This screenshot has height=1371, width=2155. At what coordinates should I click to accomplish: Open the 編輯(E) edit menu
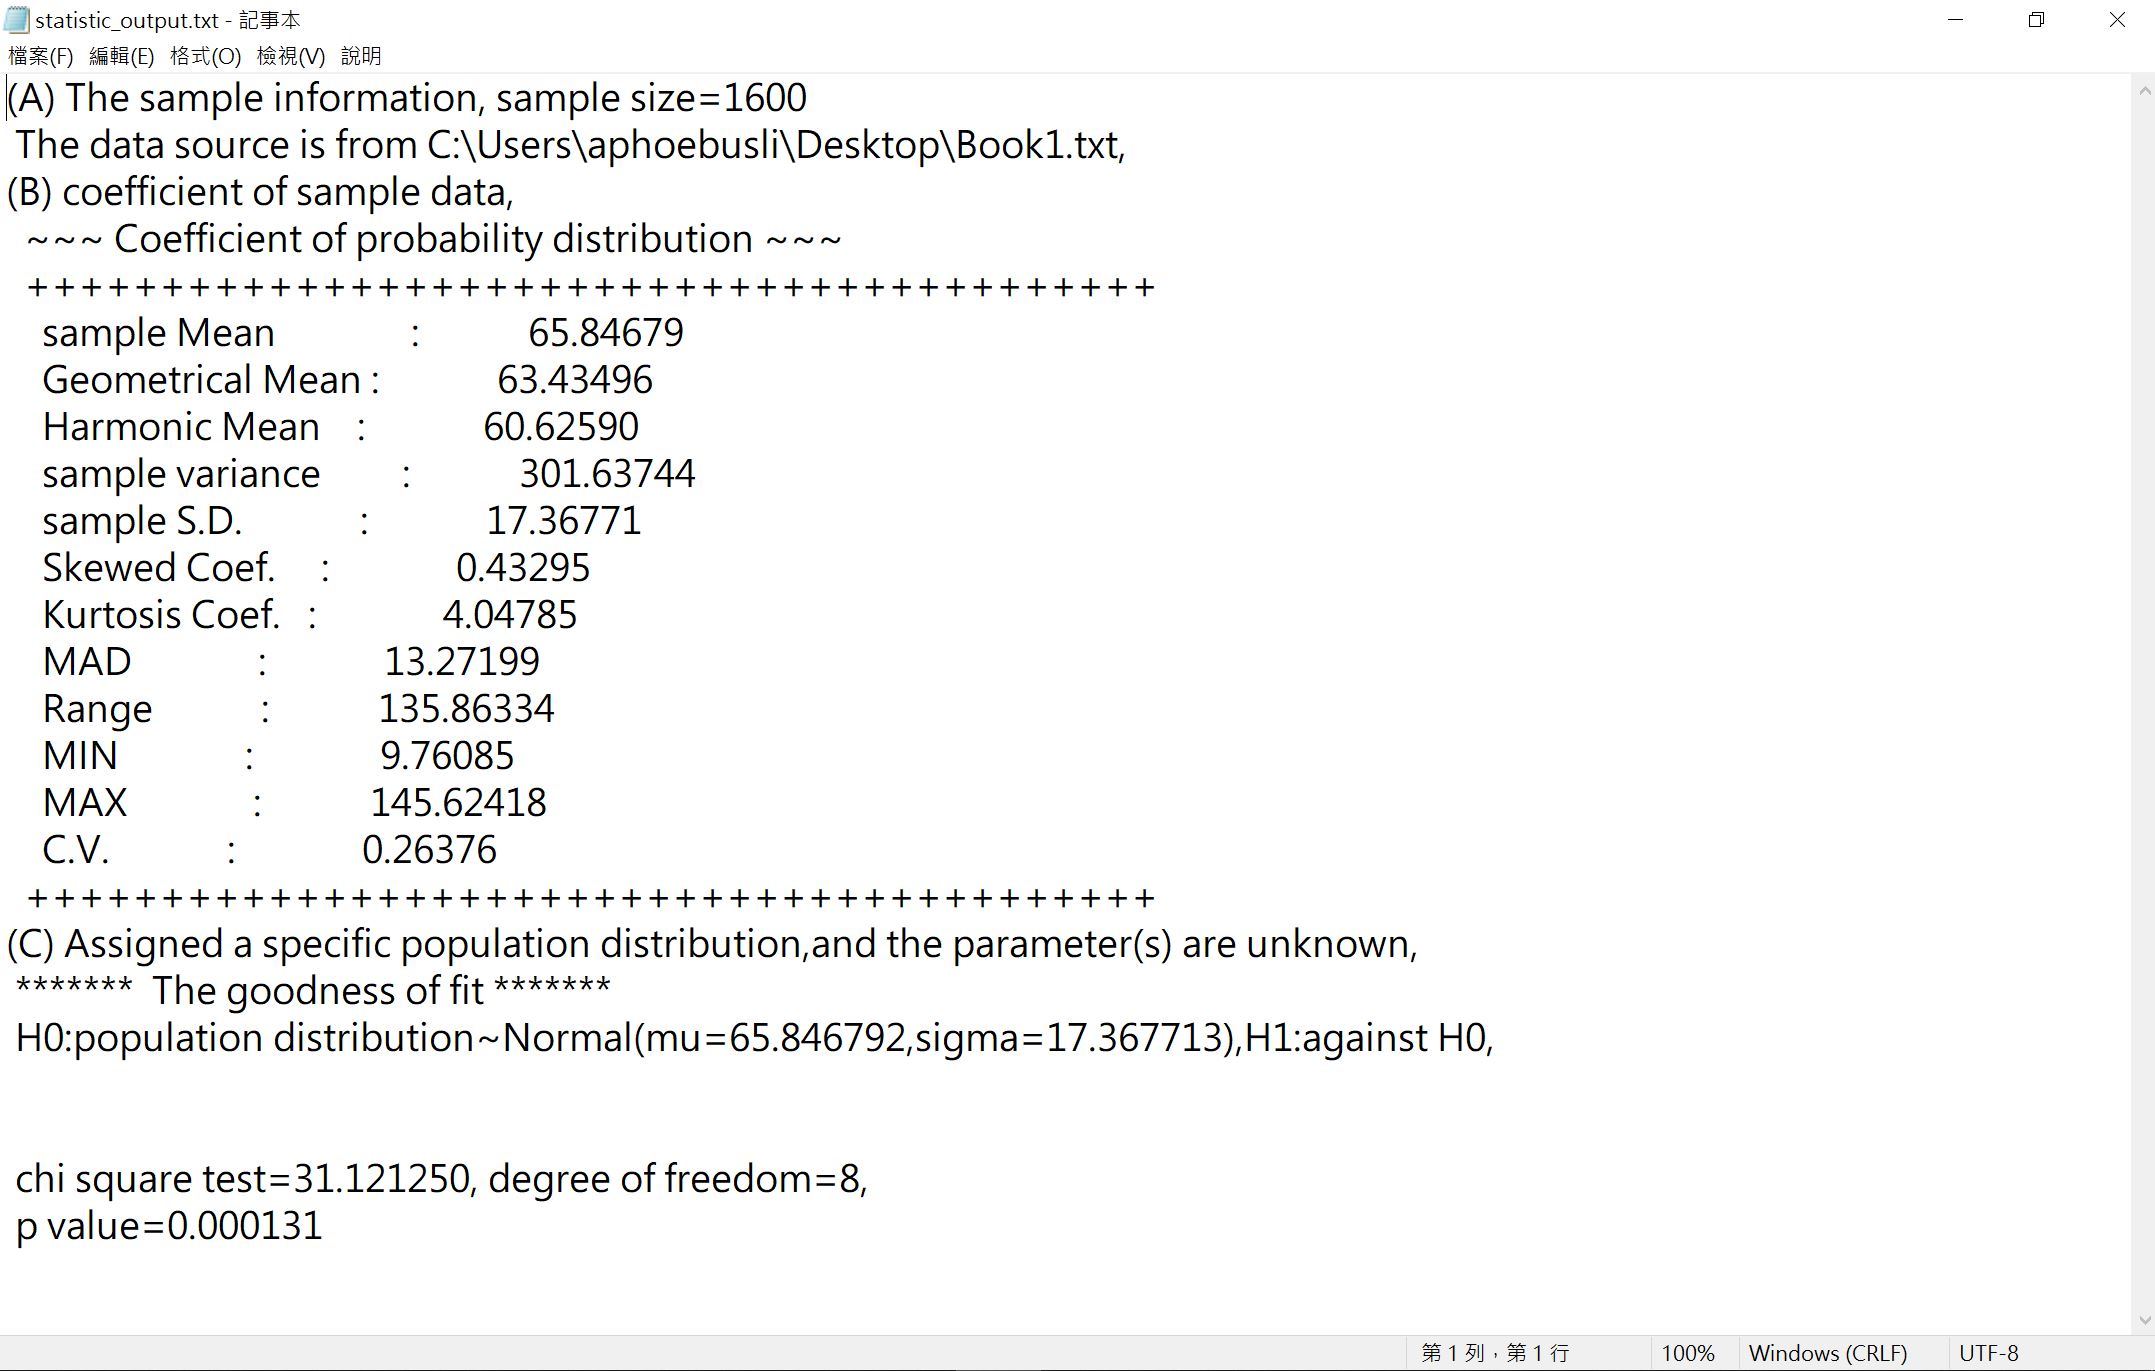pos(121,57)
